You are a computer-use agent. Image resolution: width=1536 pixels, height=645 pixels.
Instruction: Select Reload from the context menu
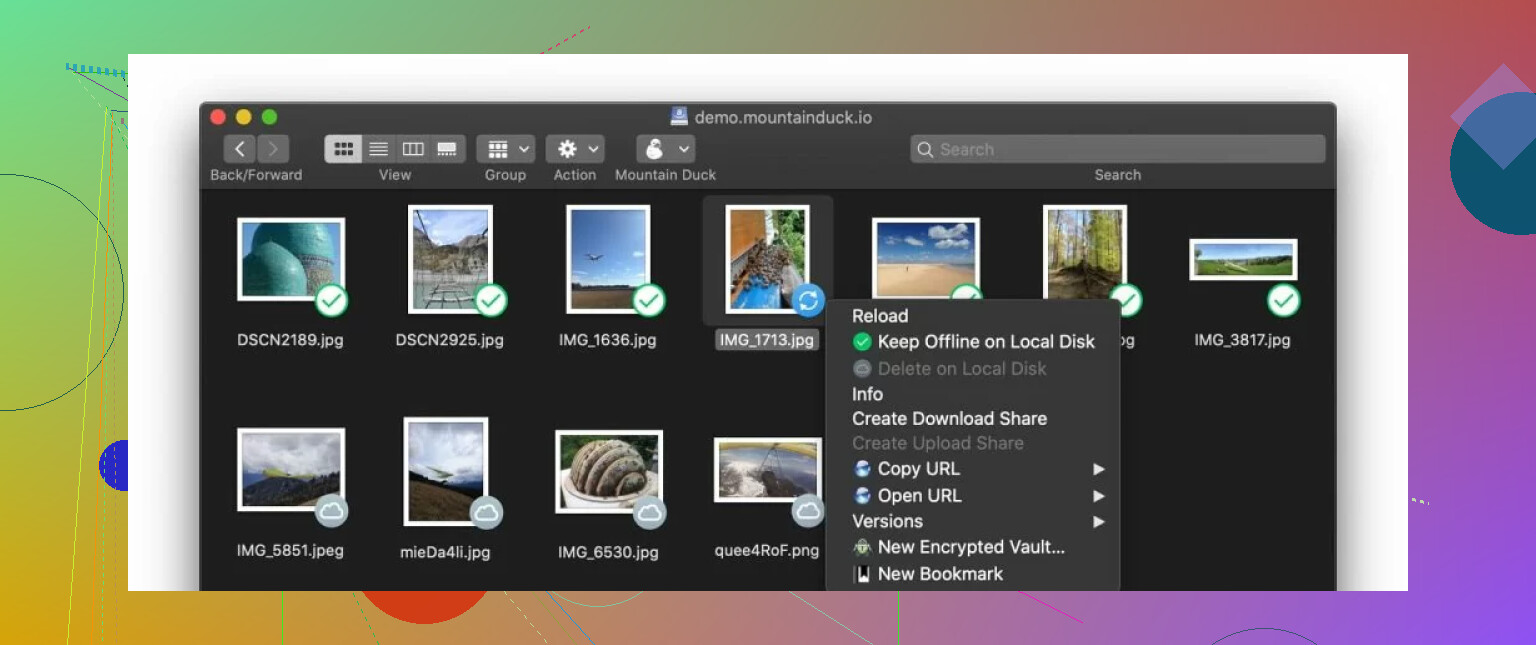pos(880,316)
